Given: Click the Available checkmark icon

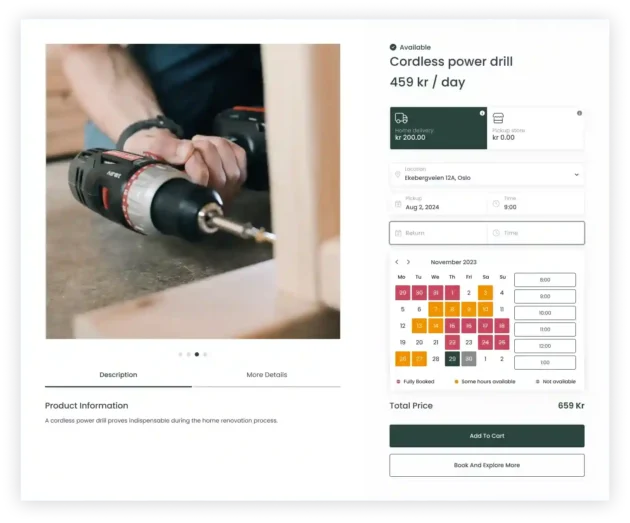Looking at the screenshot, I should pyautogui.click(x=393, y=47).
